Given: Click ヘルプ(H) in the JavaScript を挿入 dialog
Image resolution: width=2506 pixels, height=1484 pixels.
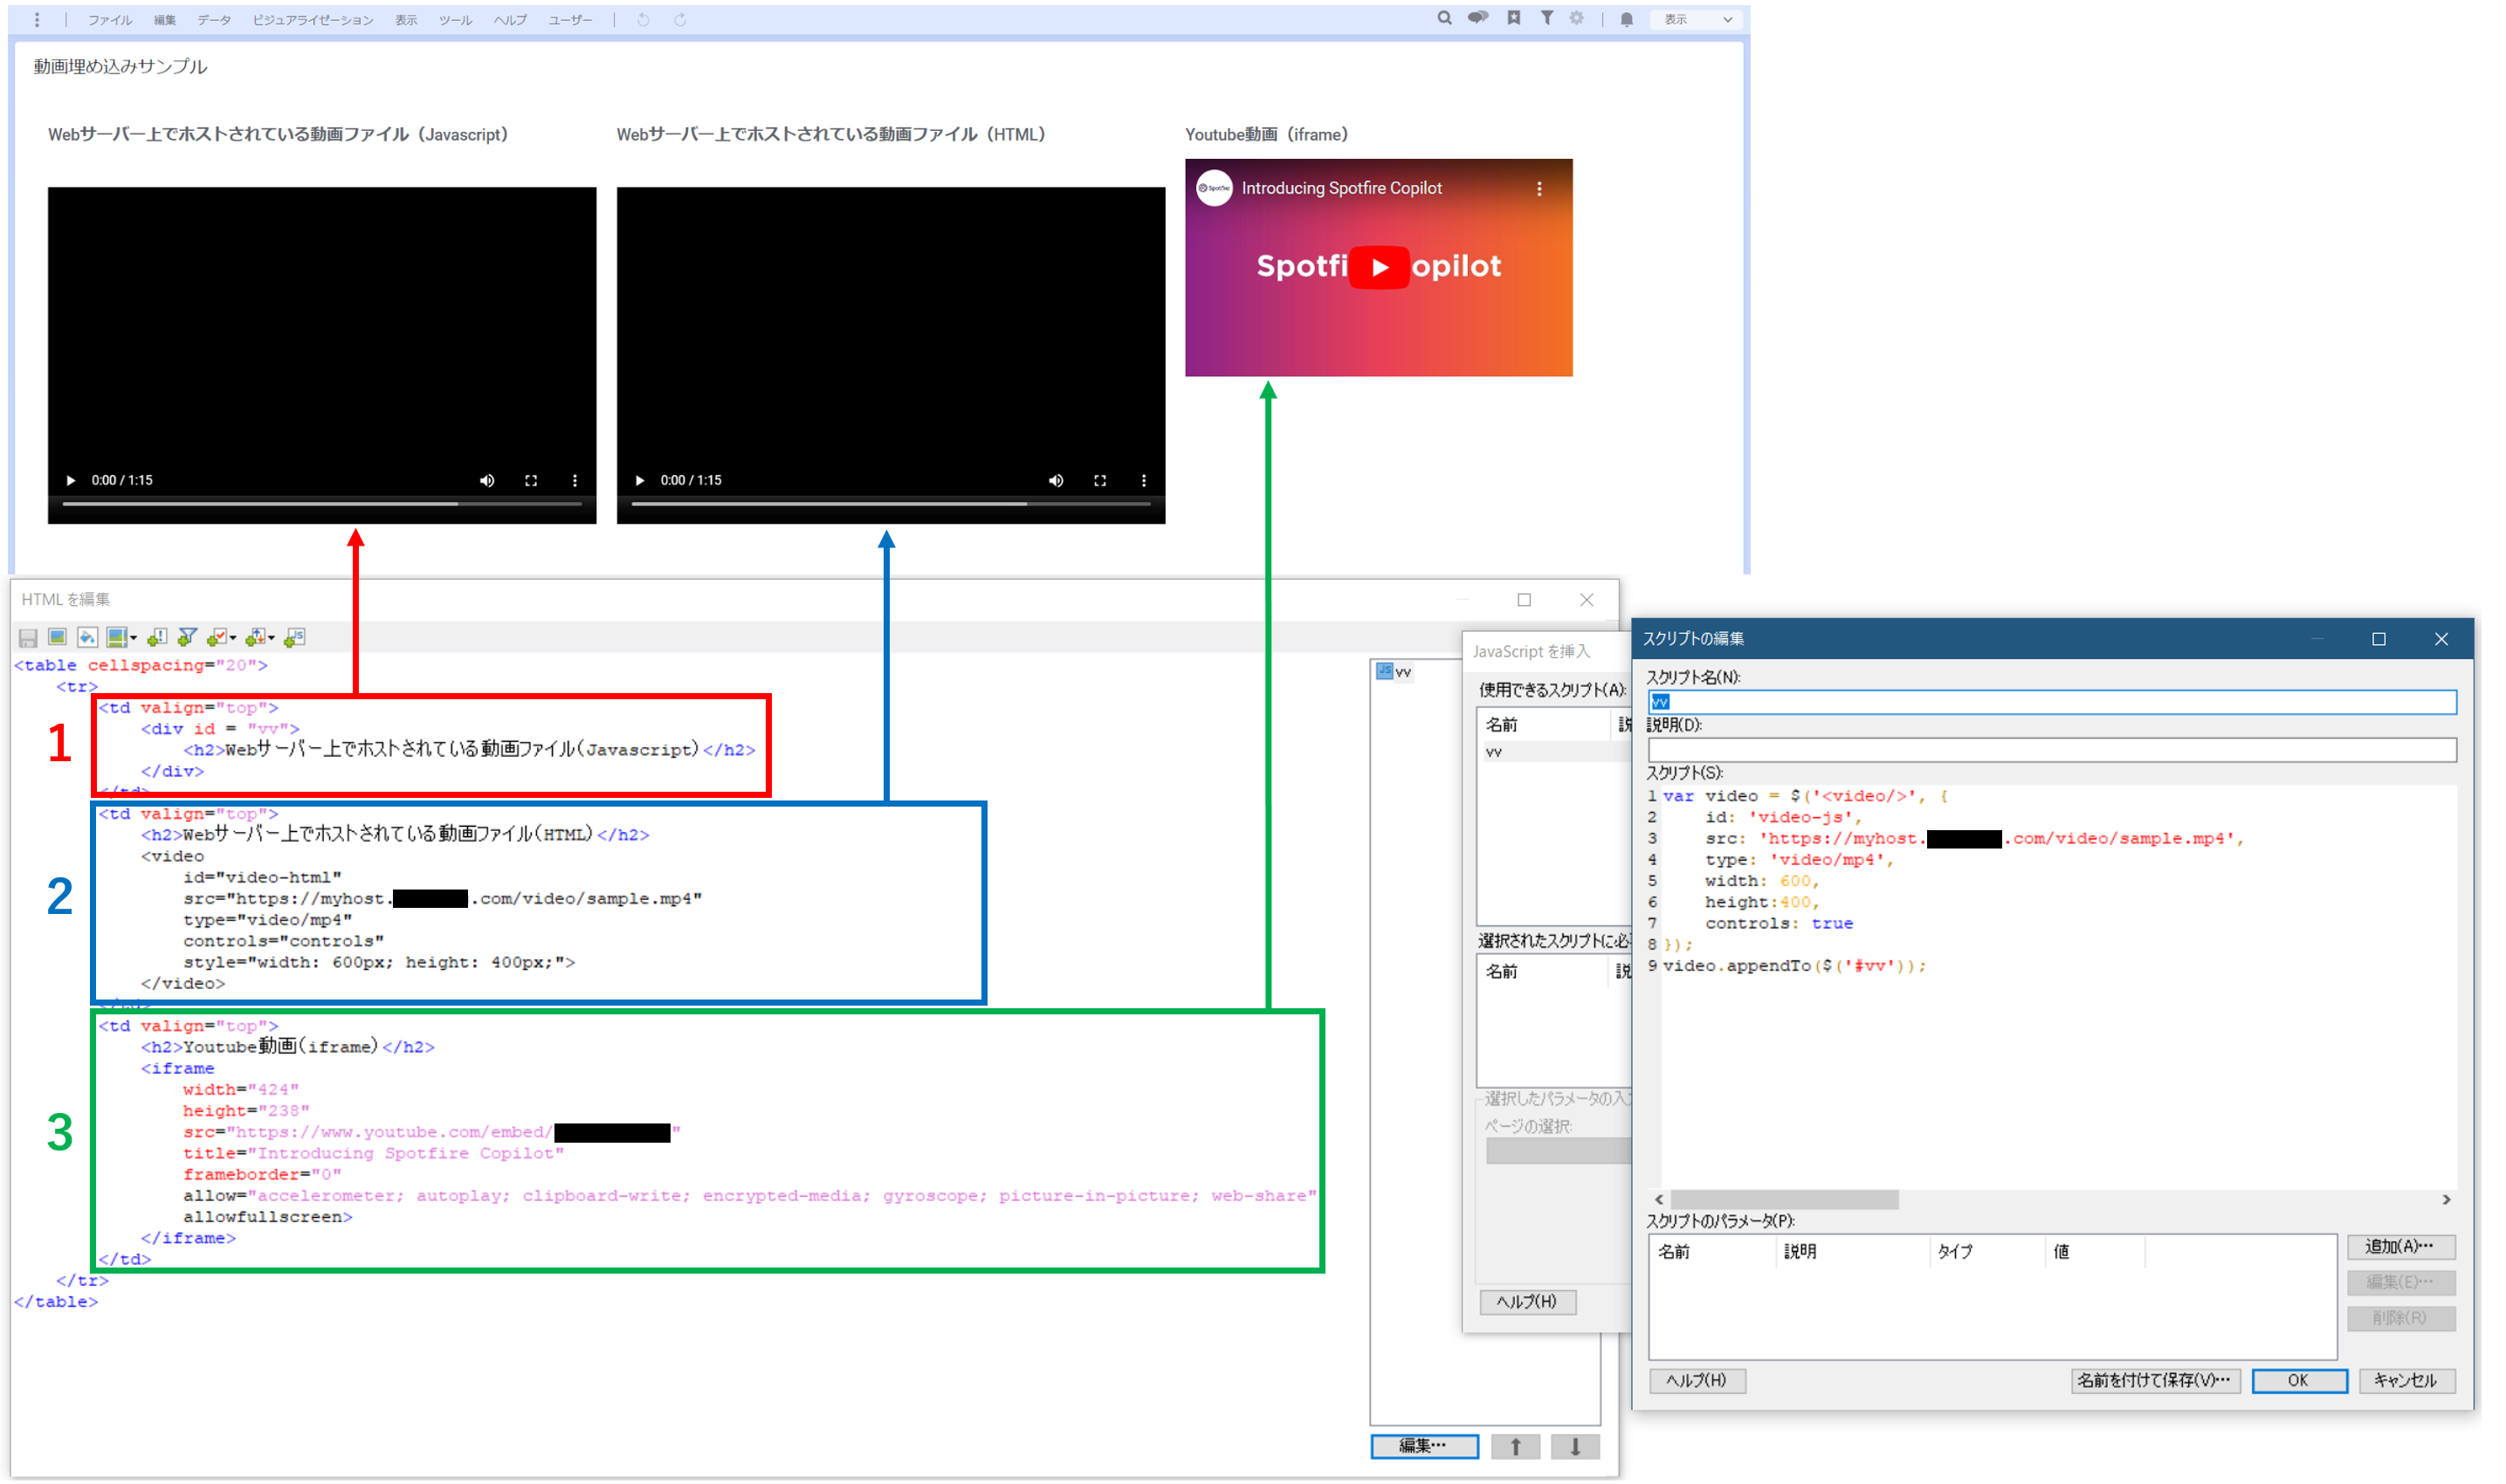Looking at the screenshot, I should 1527,1302.
